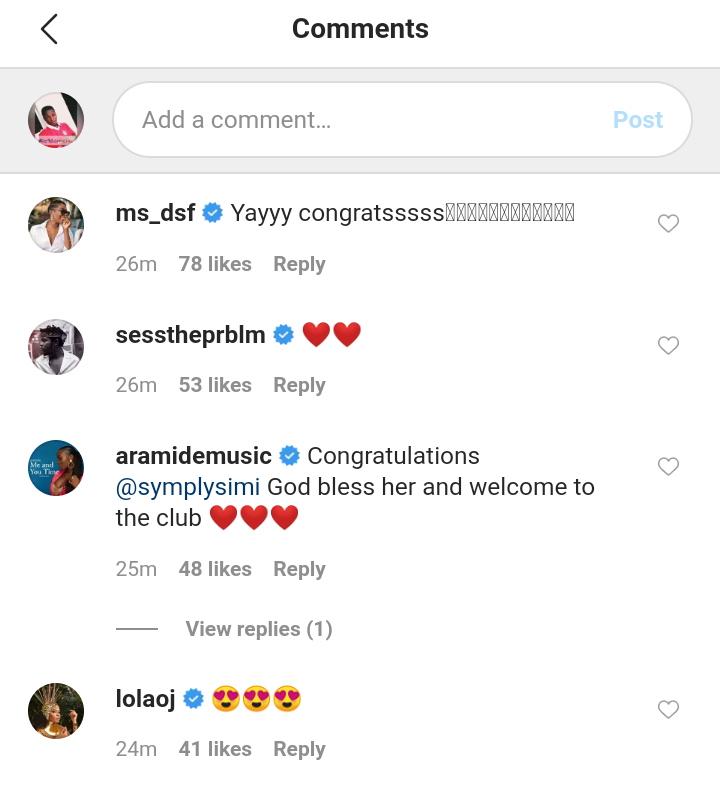Tap your own profile picture near comment box

pyautogui.click(x=56, y=120)
